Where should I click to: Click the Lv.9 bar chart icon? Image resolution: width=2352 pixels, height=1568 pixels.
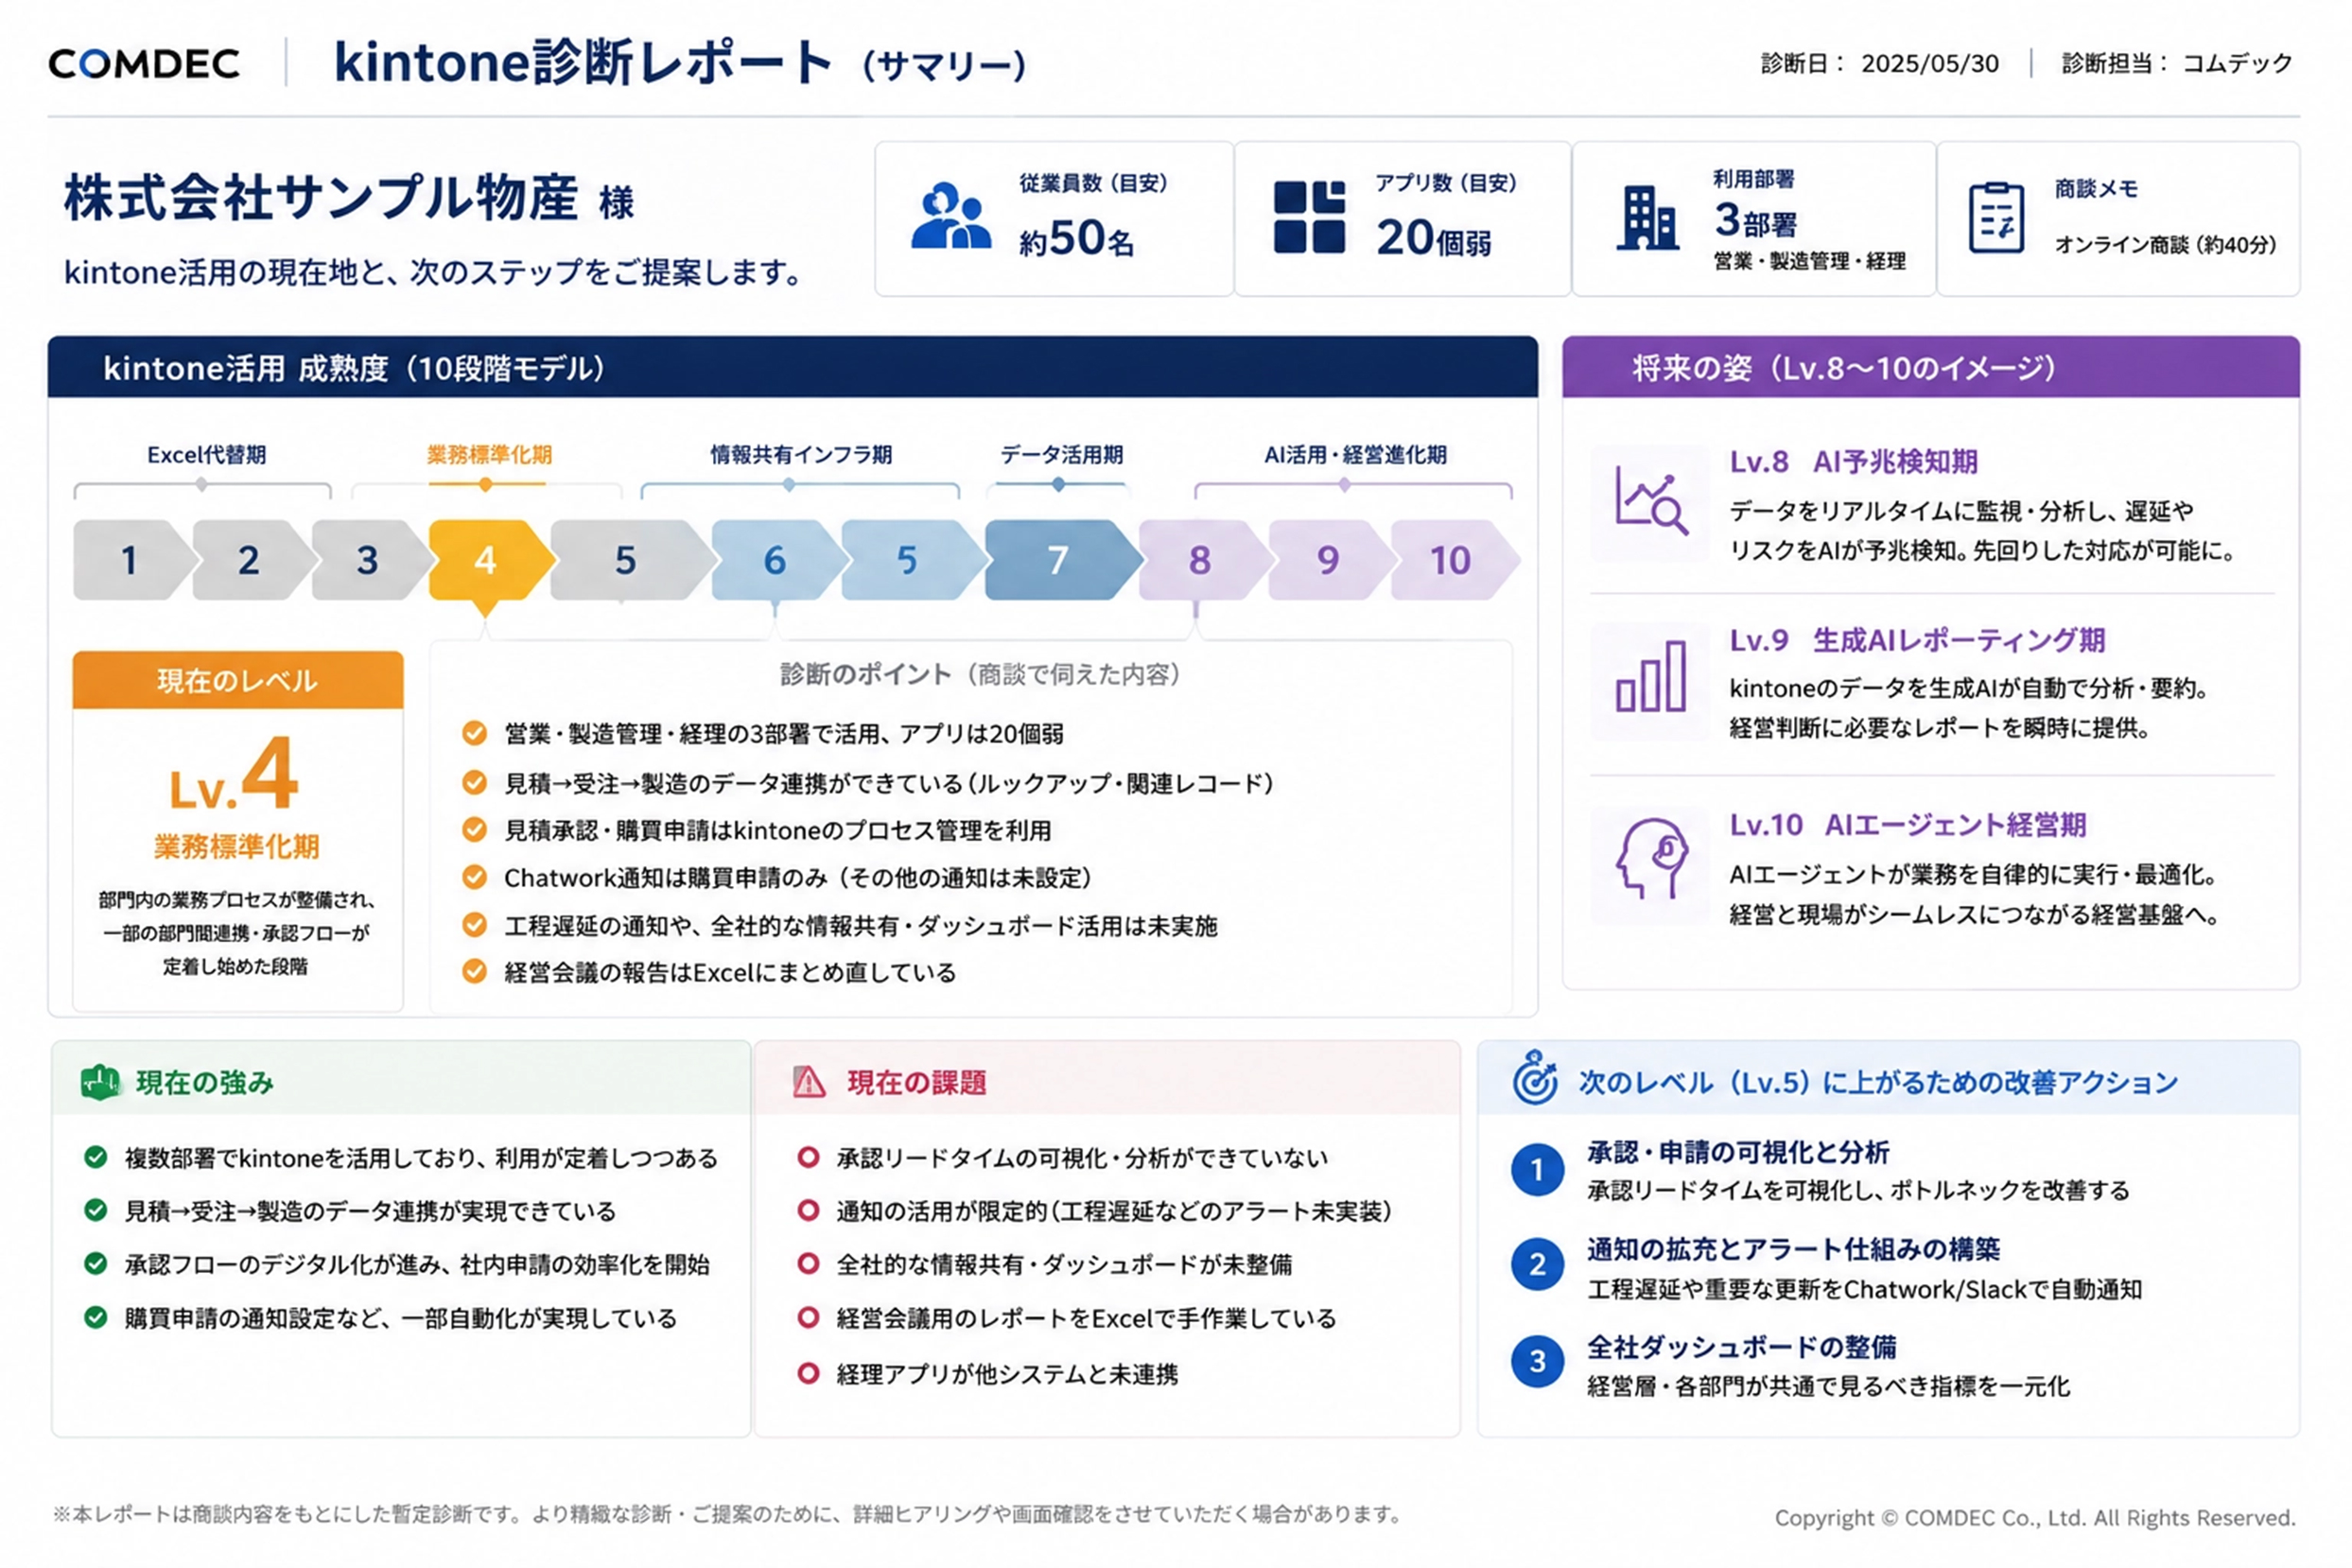[1650, 677]
